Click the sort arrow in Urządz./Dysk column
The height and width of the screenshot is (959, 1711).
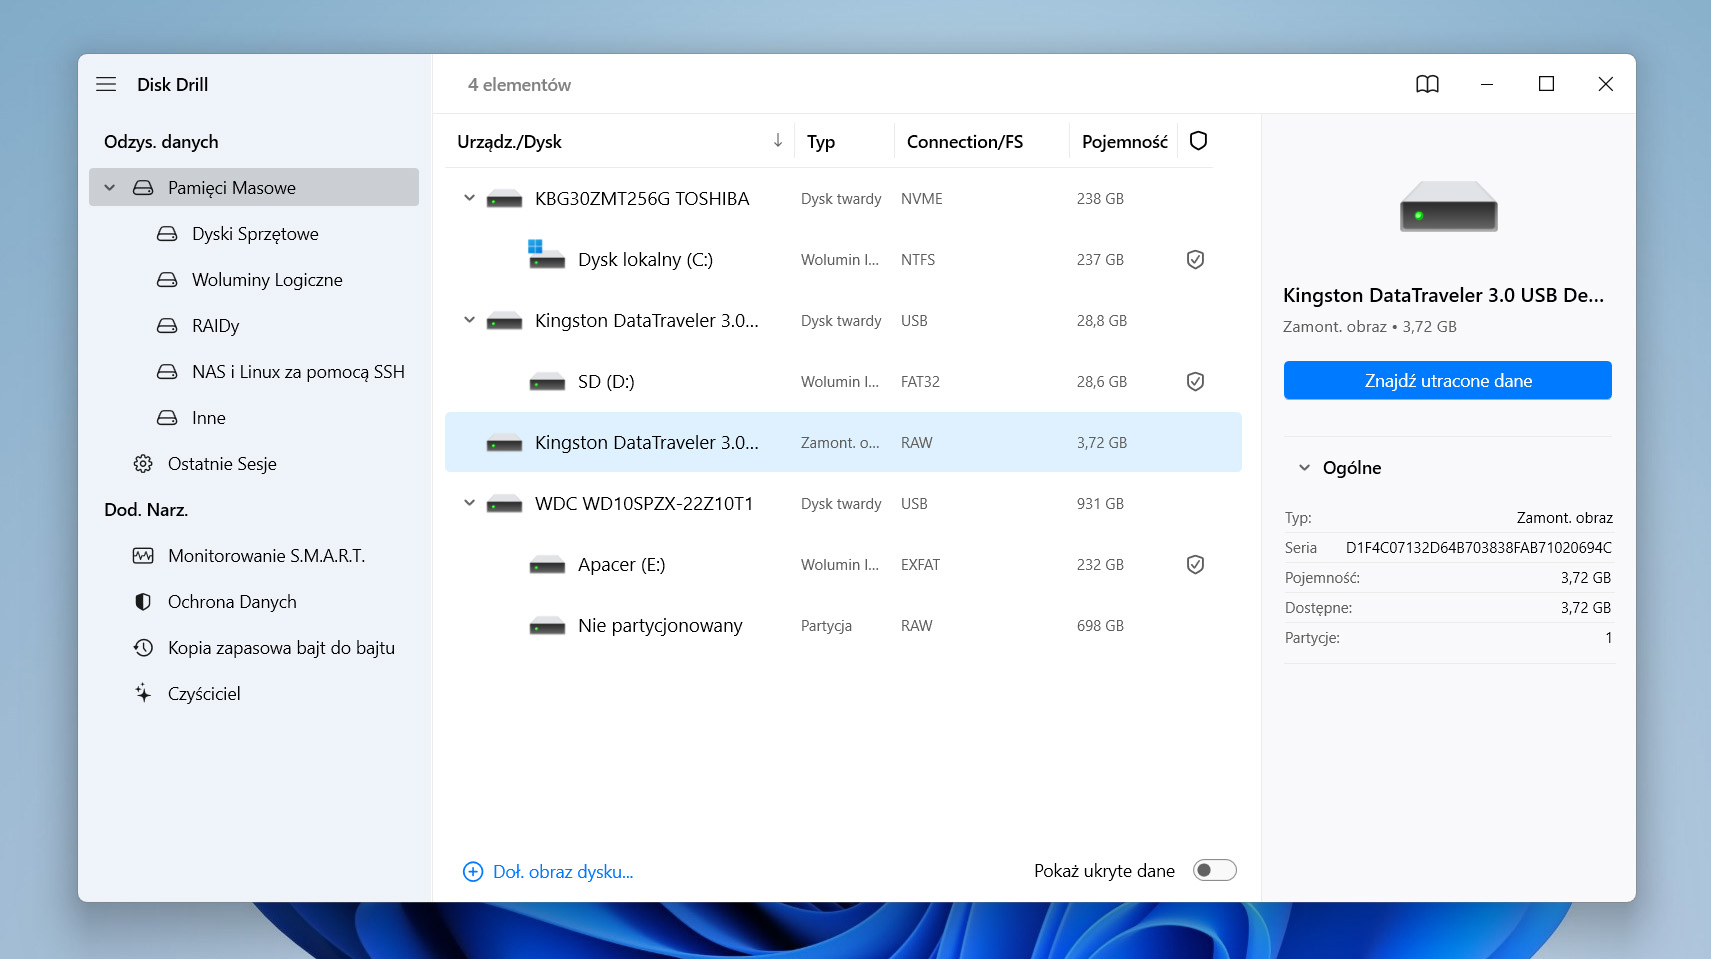click(777, 141)
